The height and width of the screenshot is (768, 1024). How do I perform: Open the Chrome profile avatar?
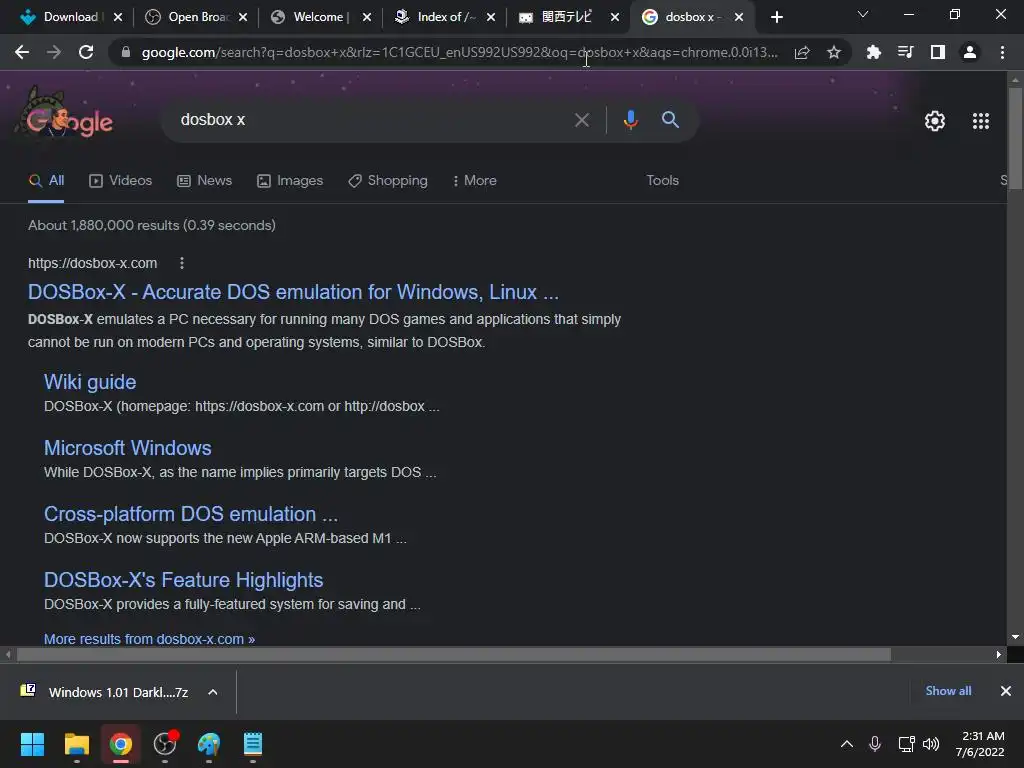tap(970, 52)
